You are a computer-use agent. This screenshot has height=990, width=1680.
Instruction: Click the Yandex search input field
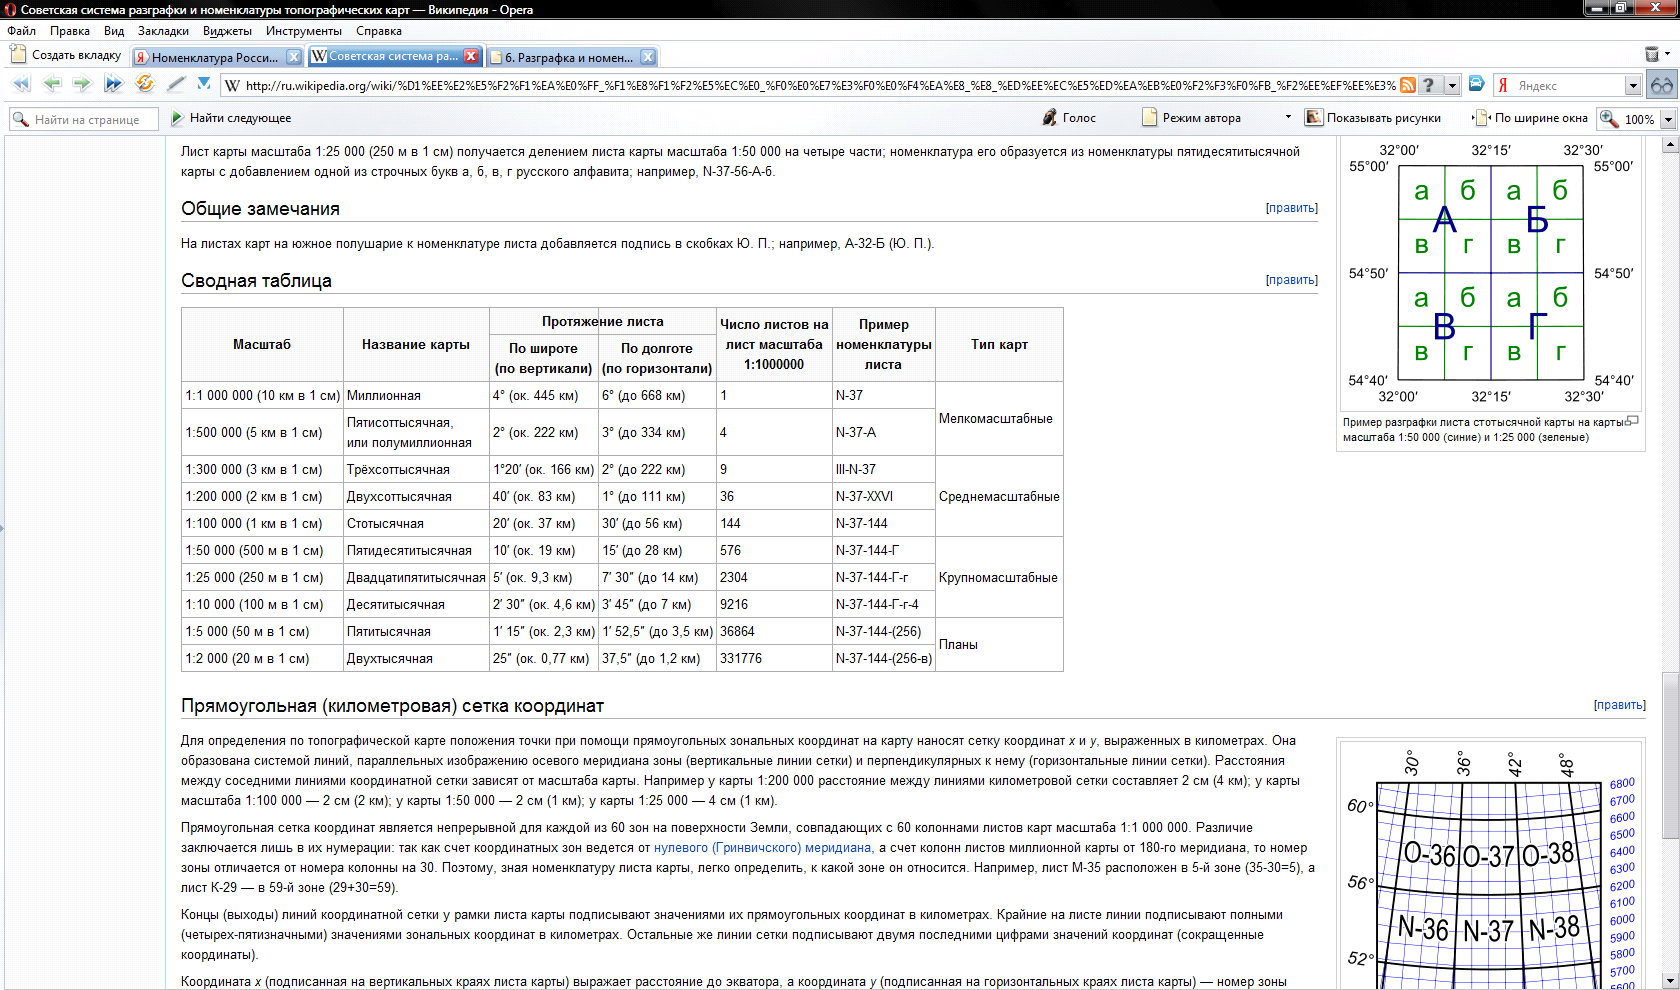click(1568, 86)
